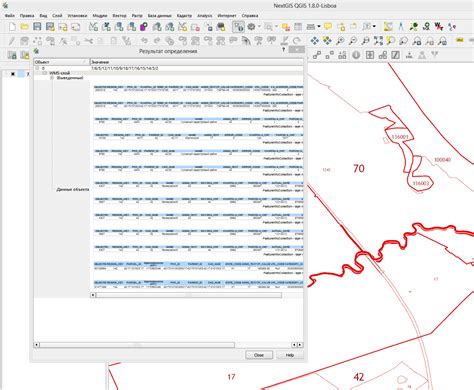Click Zoom to Selection icon
This screenshot has width=474, height=390.
coord(391,41)
